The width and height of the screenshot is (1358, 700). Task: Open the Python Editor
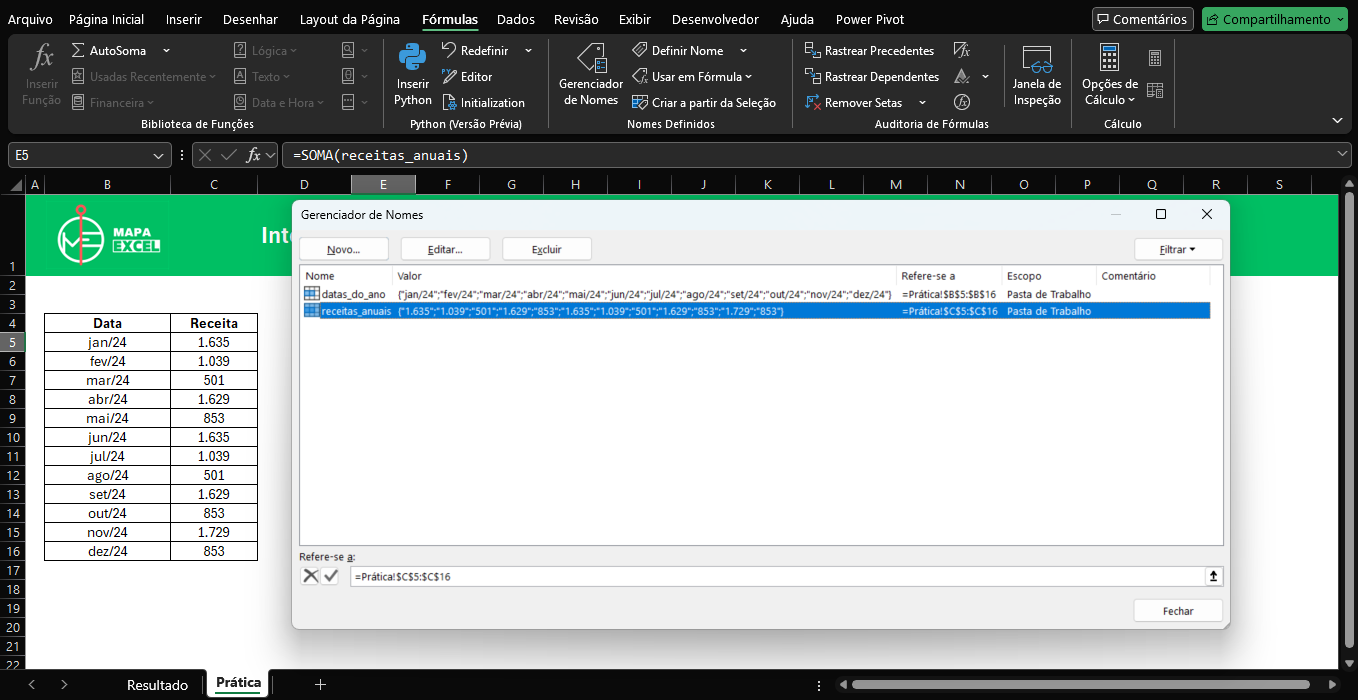467,76
